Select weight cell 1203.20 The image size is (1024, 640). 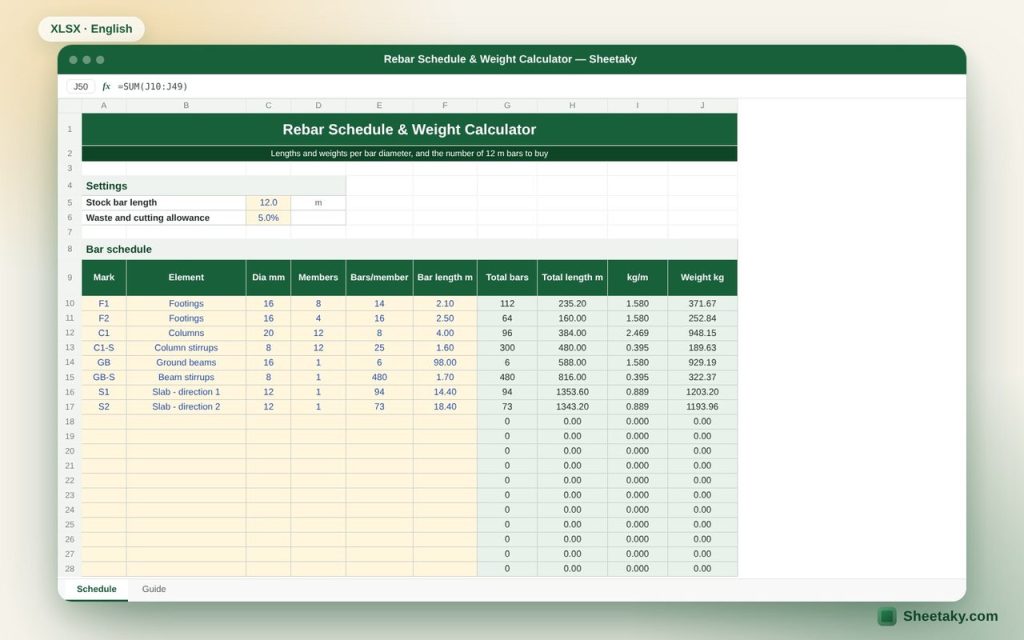[x=703, y=392]
